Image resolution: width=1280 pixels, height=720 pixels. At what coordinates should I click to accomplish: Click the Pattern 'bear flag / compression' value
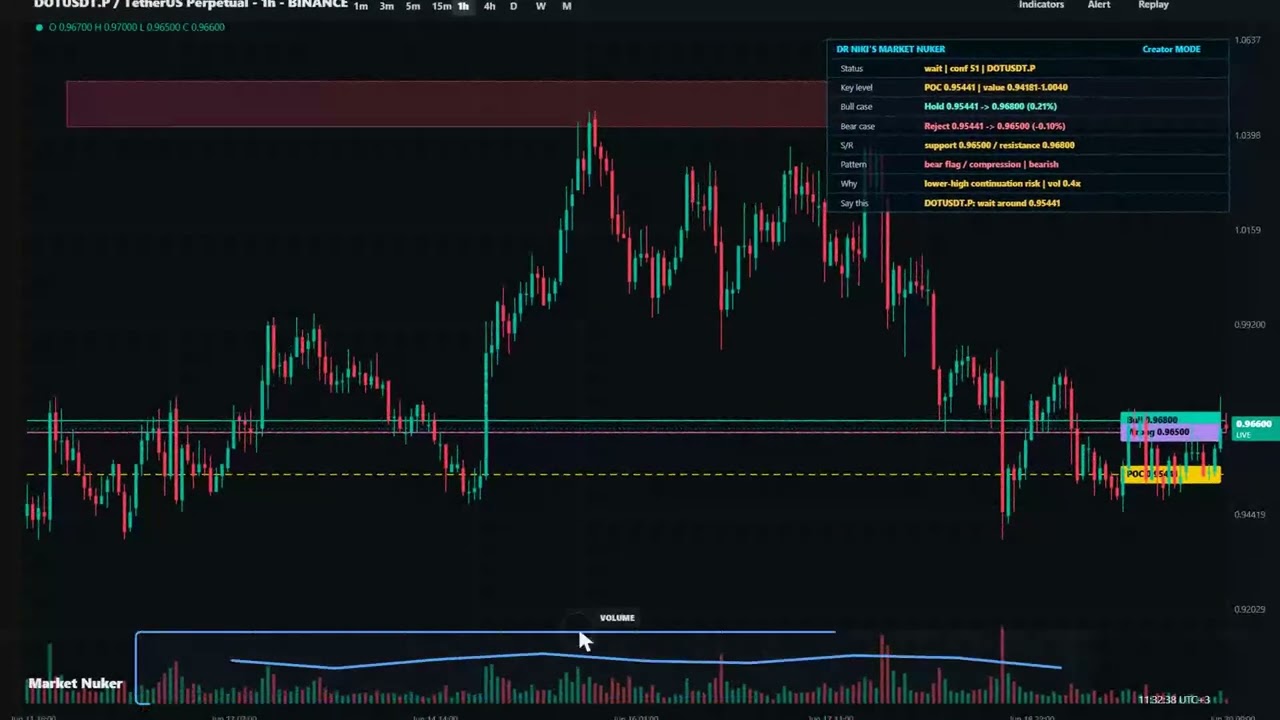pyautogui.click(x=991, y=164)
